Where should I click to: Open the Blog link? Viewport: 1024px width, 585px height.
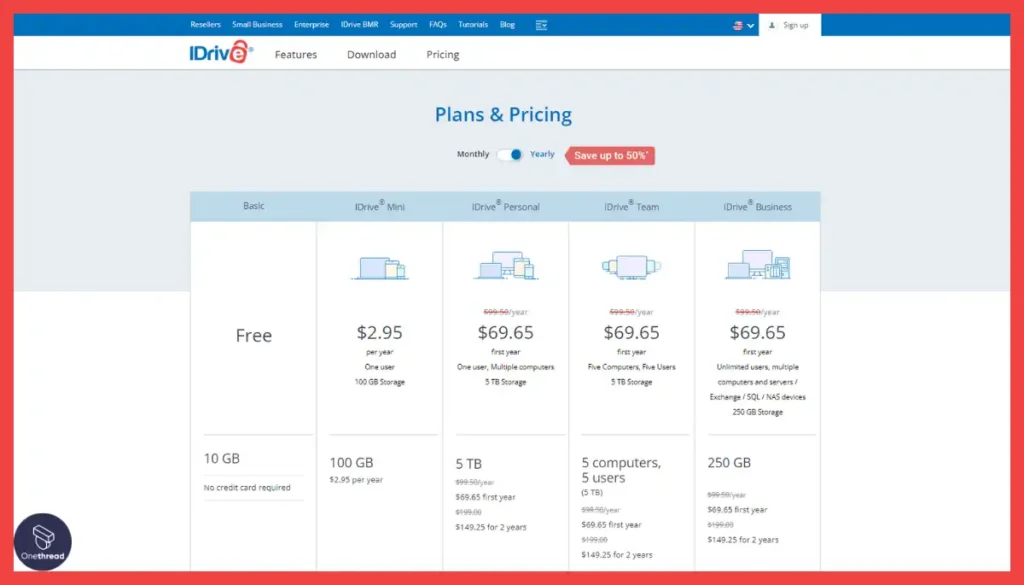[507, 24]
